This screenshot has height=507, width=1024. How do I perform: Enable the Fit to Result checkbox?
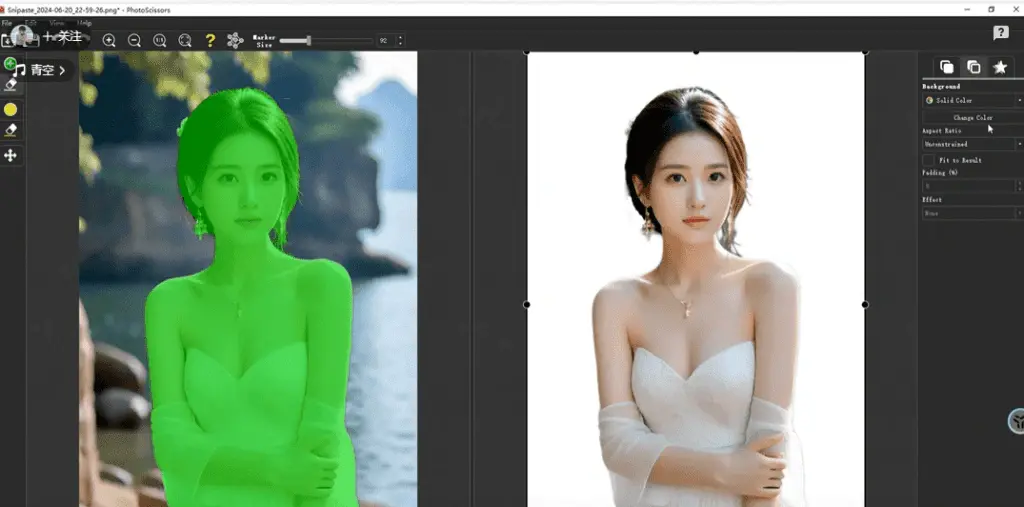coord(928,160)
